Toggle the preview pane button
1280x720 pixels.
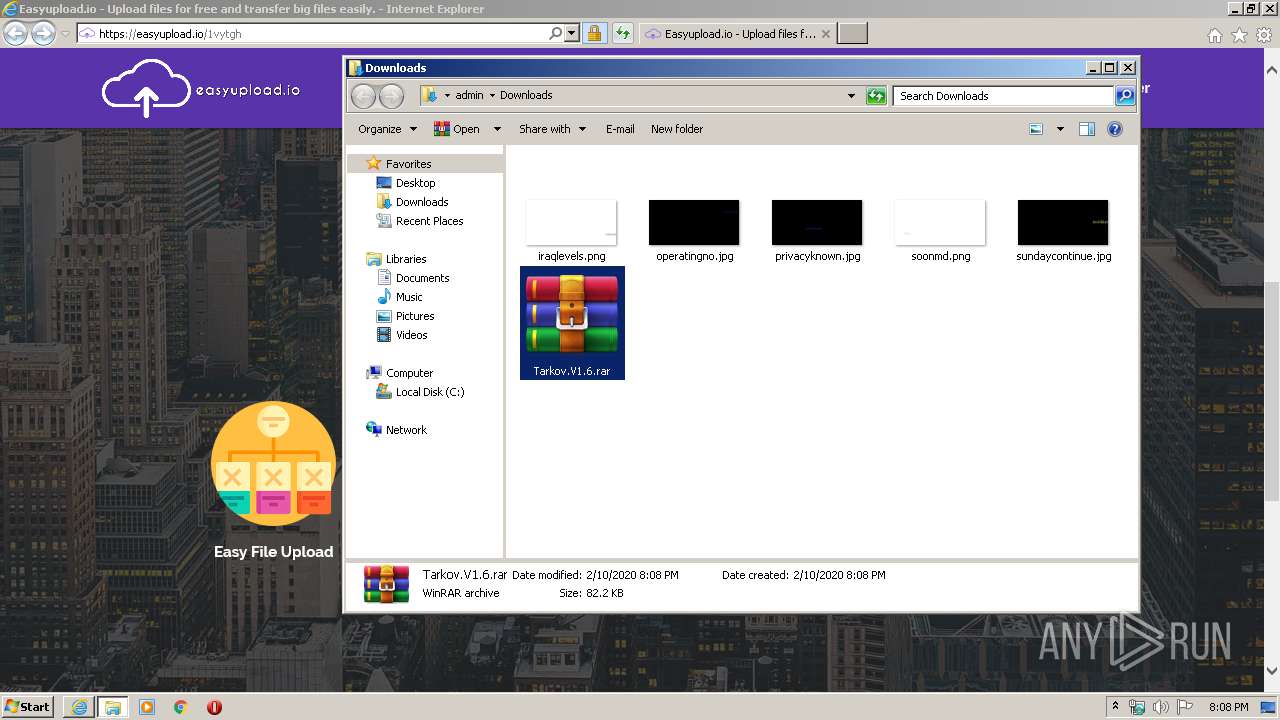click(1087, 129)
